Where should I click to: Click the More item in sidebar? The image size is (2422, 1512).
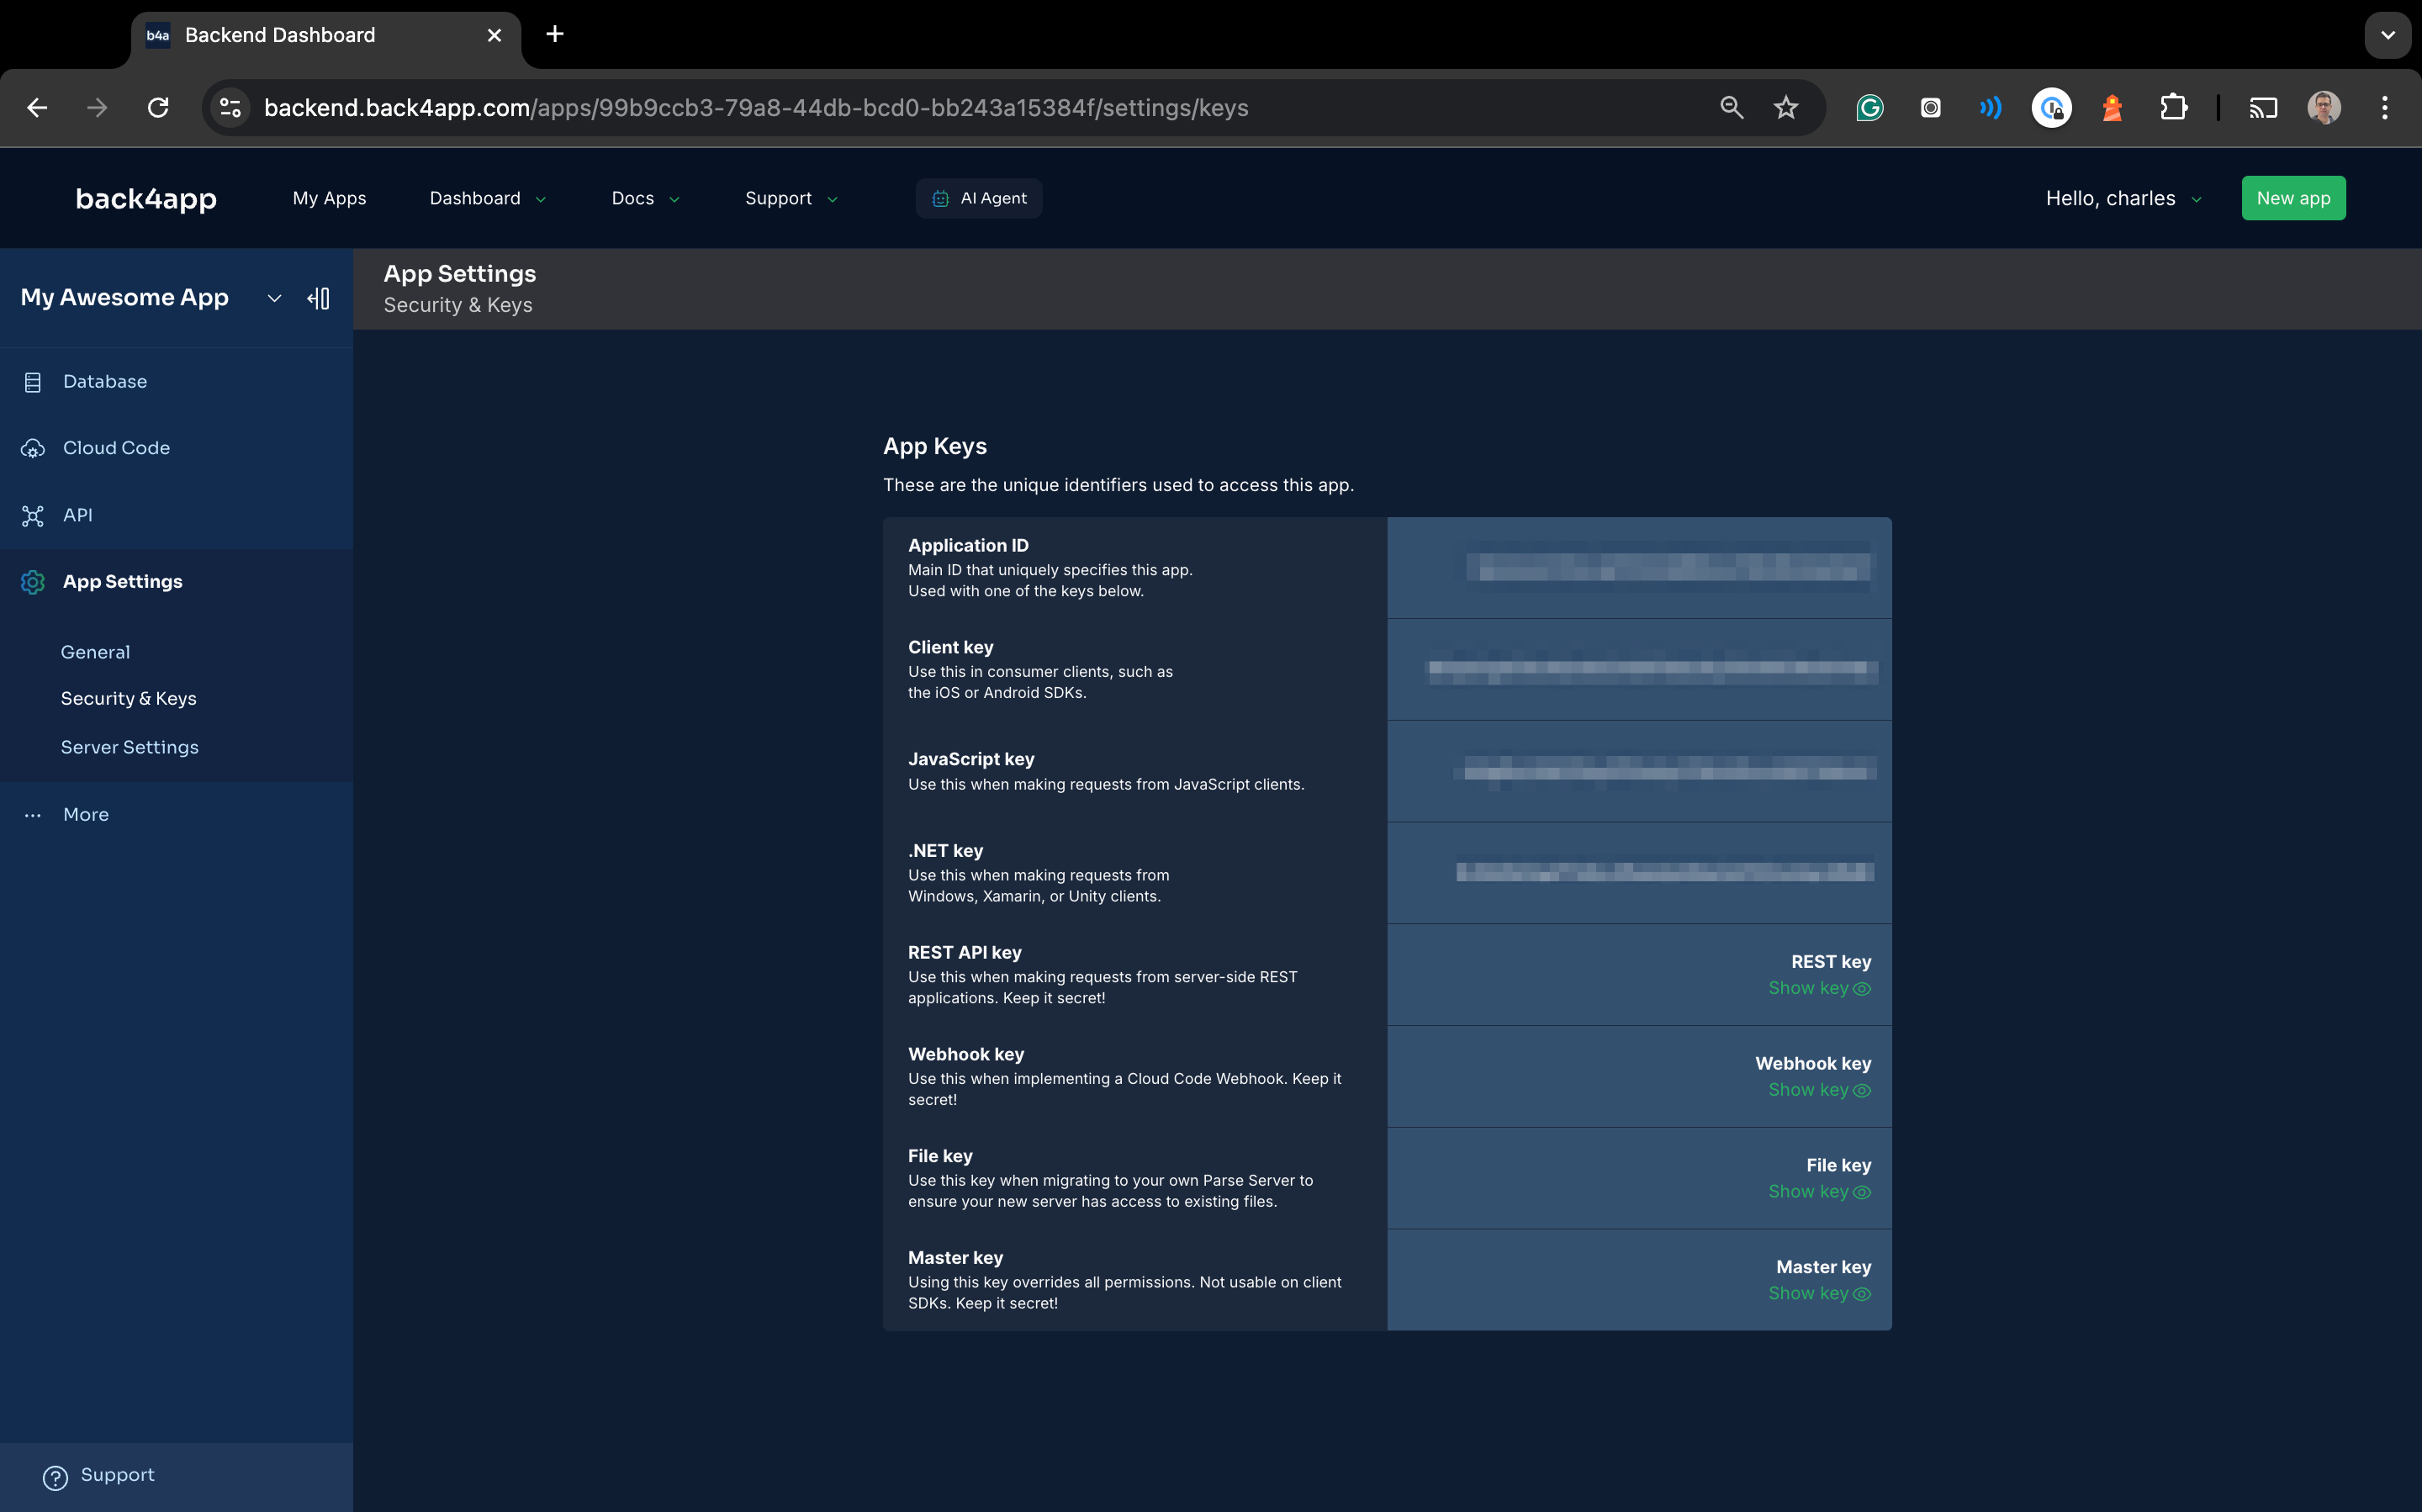pyautogui.click(x=86, y=815)
